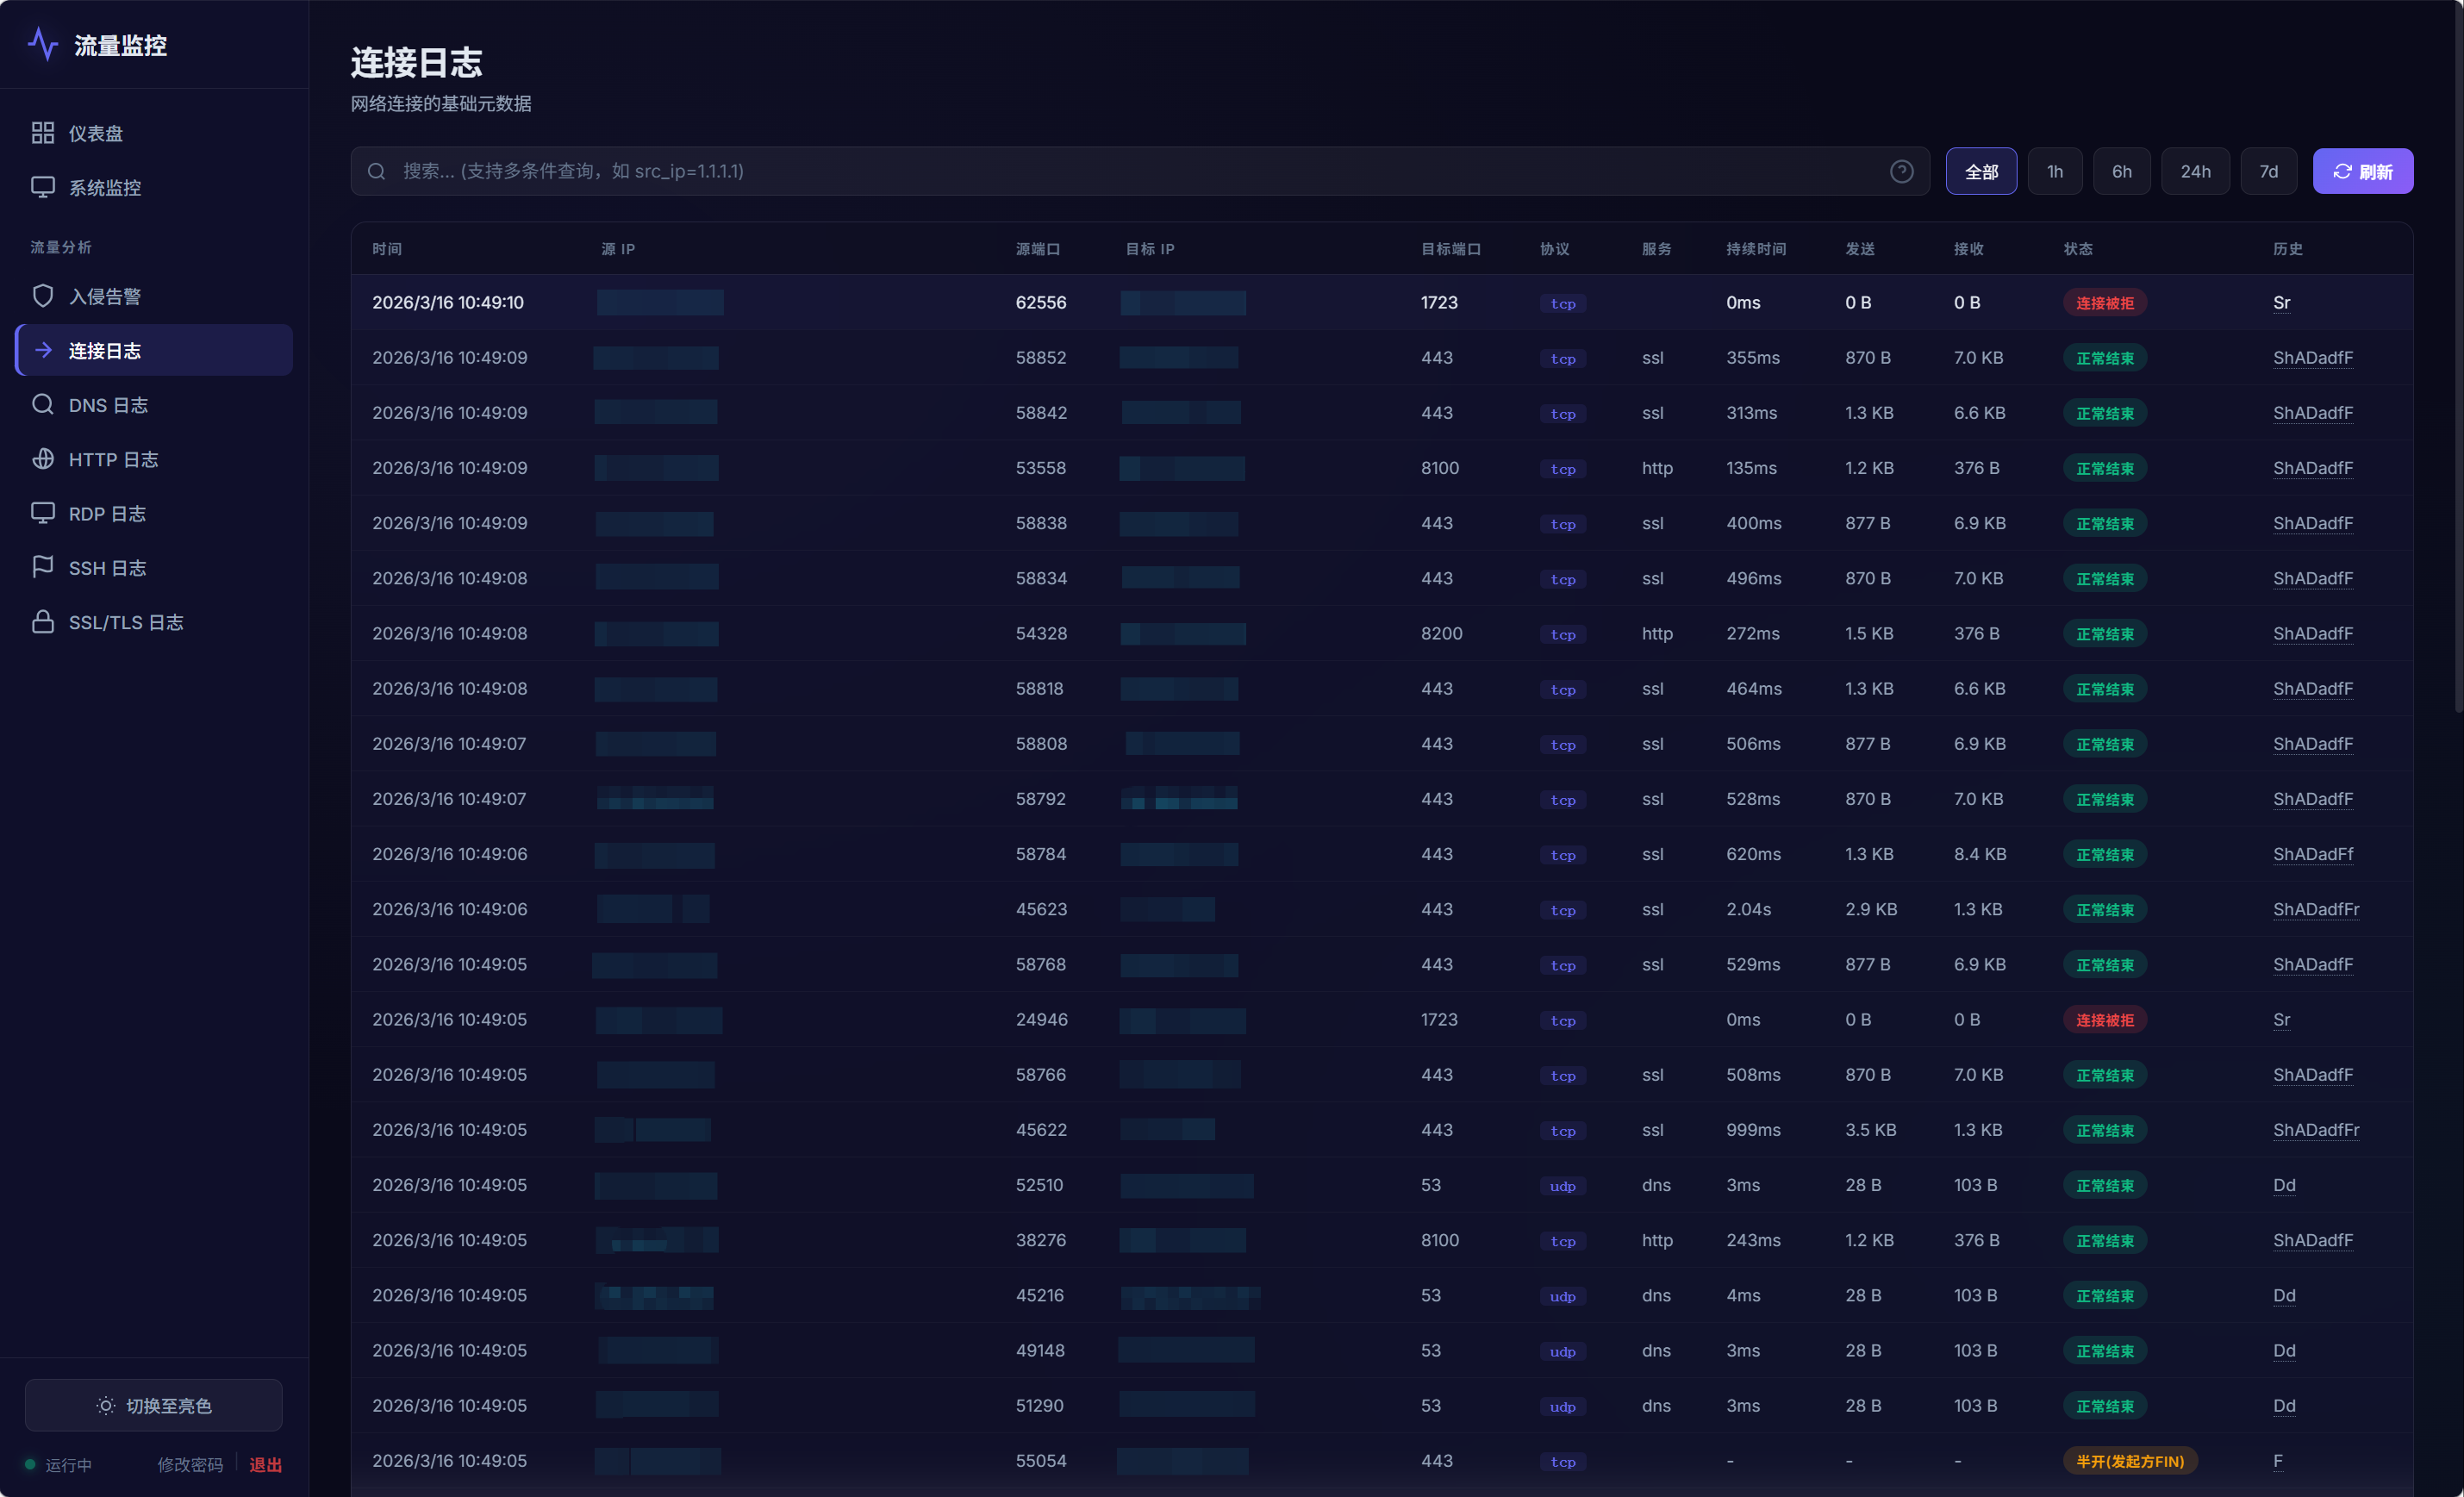Open the RDP 日志 menu item
The height and width of the screenshot is (1497, 2464).
107,513
